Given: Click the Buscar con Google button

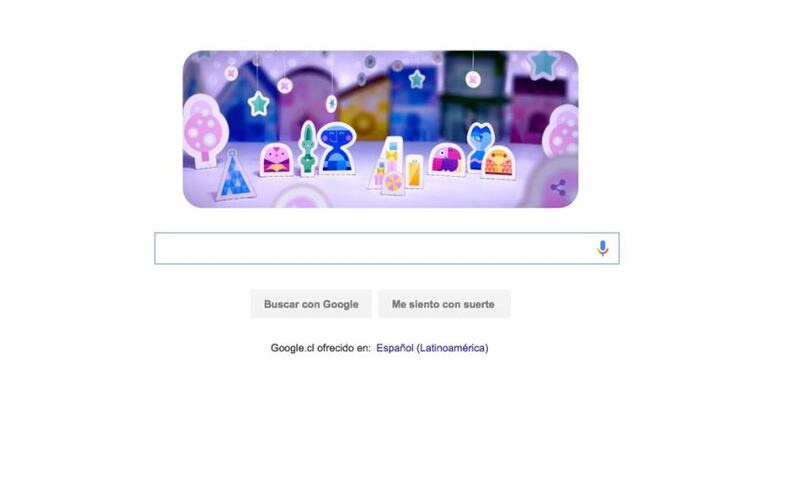Looking at the screenshot, I should coord(311,304).
